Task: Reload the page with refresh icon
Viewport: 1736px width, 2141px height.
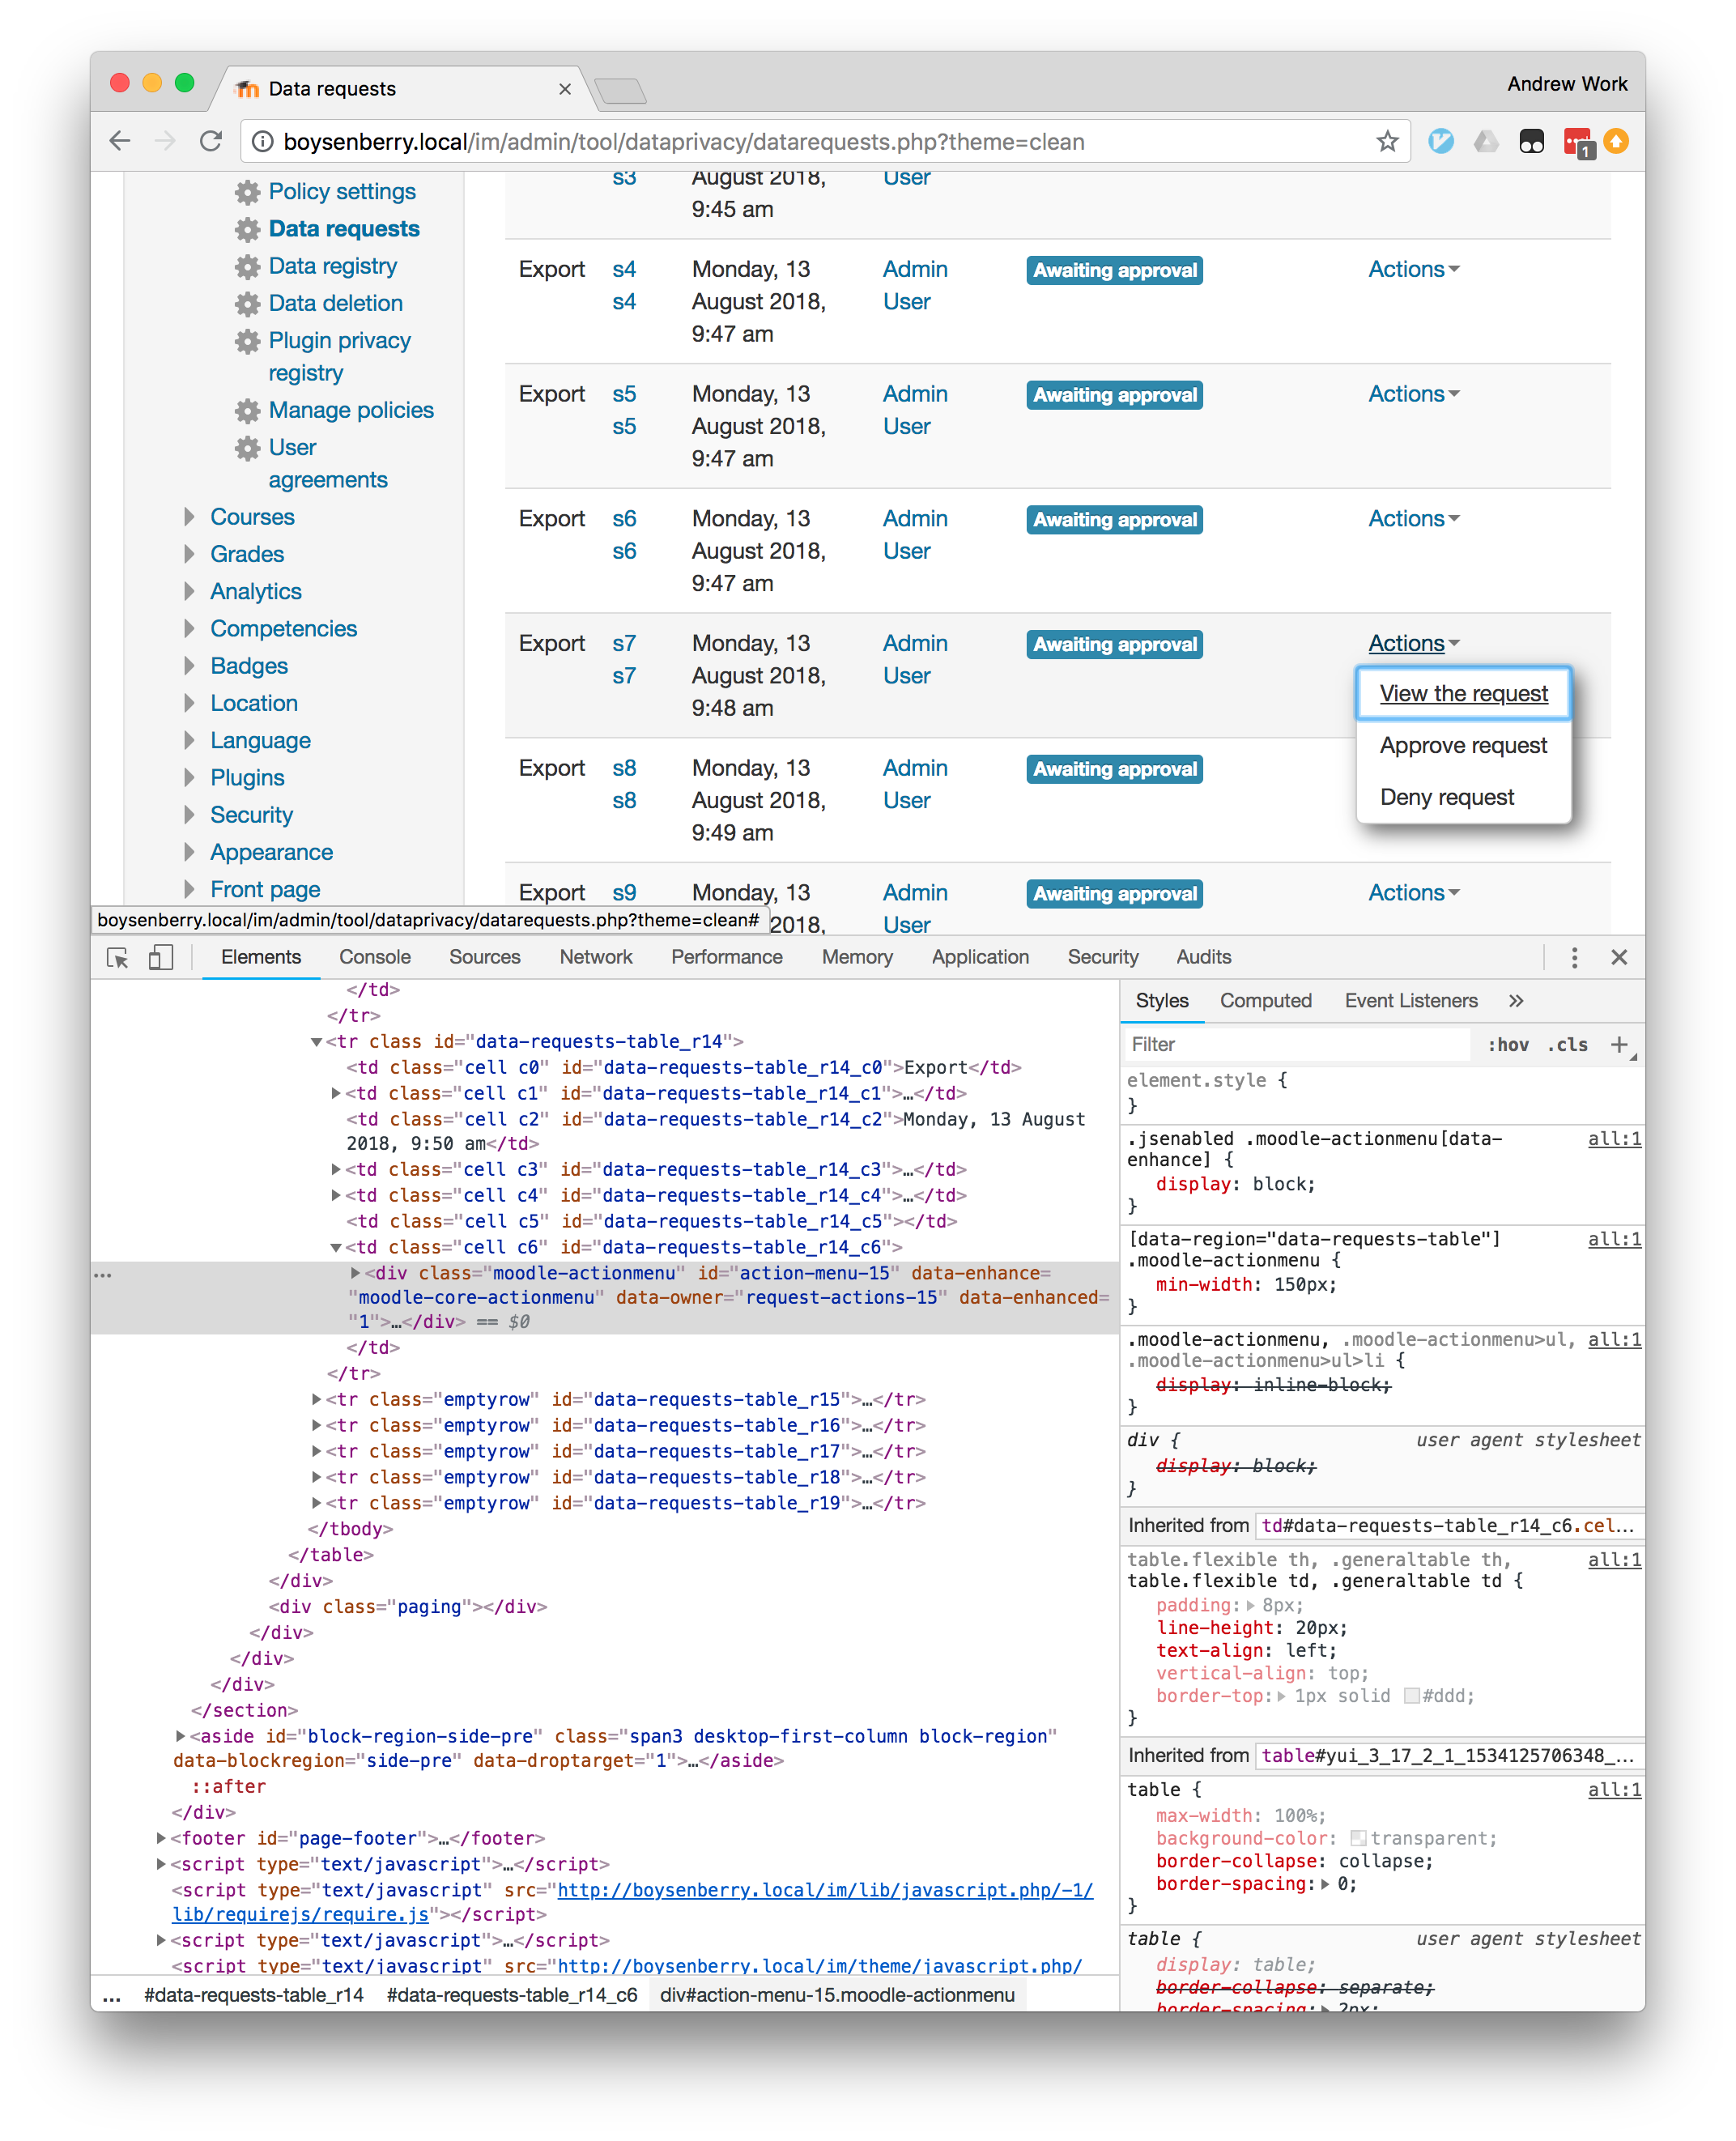Action: (x=210, y=141)
